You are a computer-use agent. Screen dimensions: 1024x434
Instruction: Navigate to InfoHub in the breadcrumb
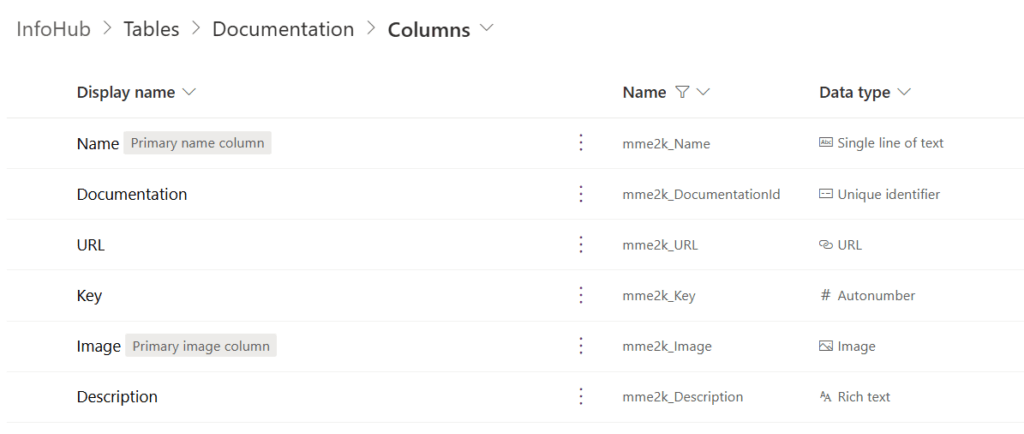[53, 29]
